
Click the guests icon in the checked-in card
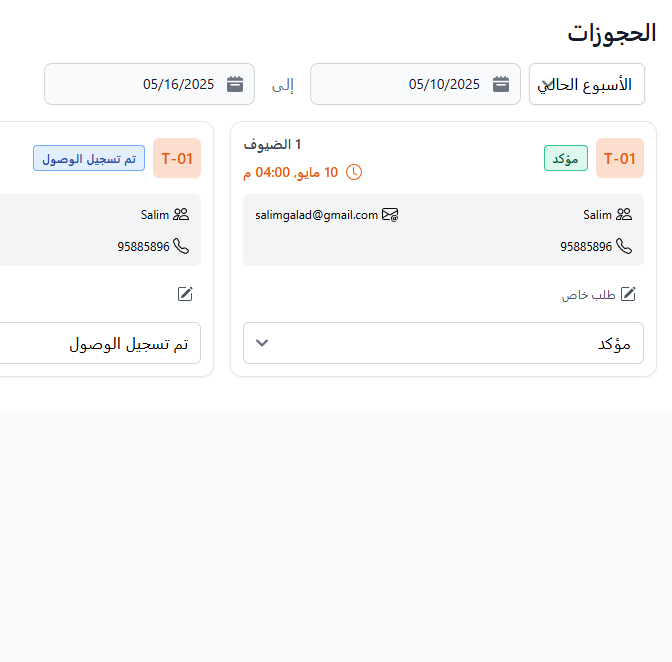[181, 214]
